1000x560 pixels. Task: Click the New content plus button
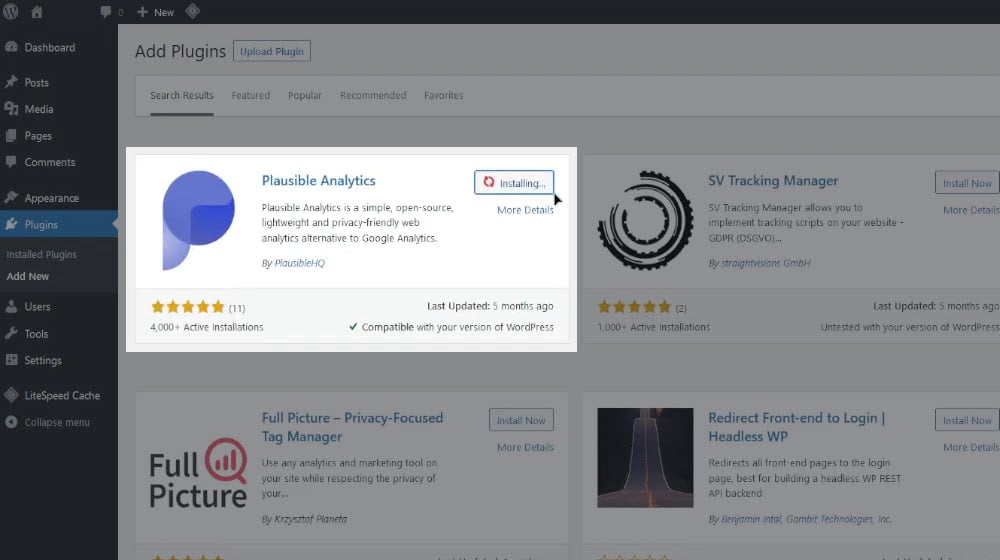(x=155, y=12)
